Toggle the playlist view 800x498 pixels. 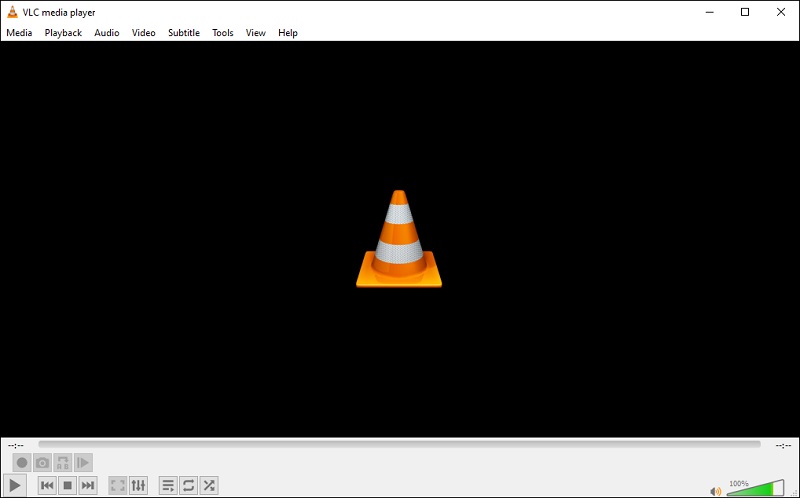point(168,485)
